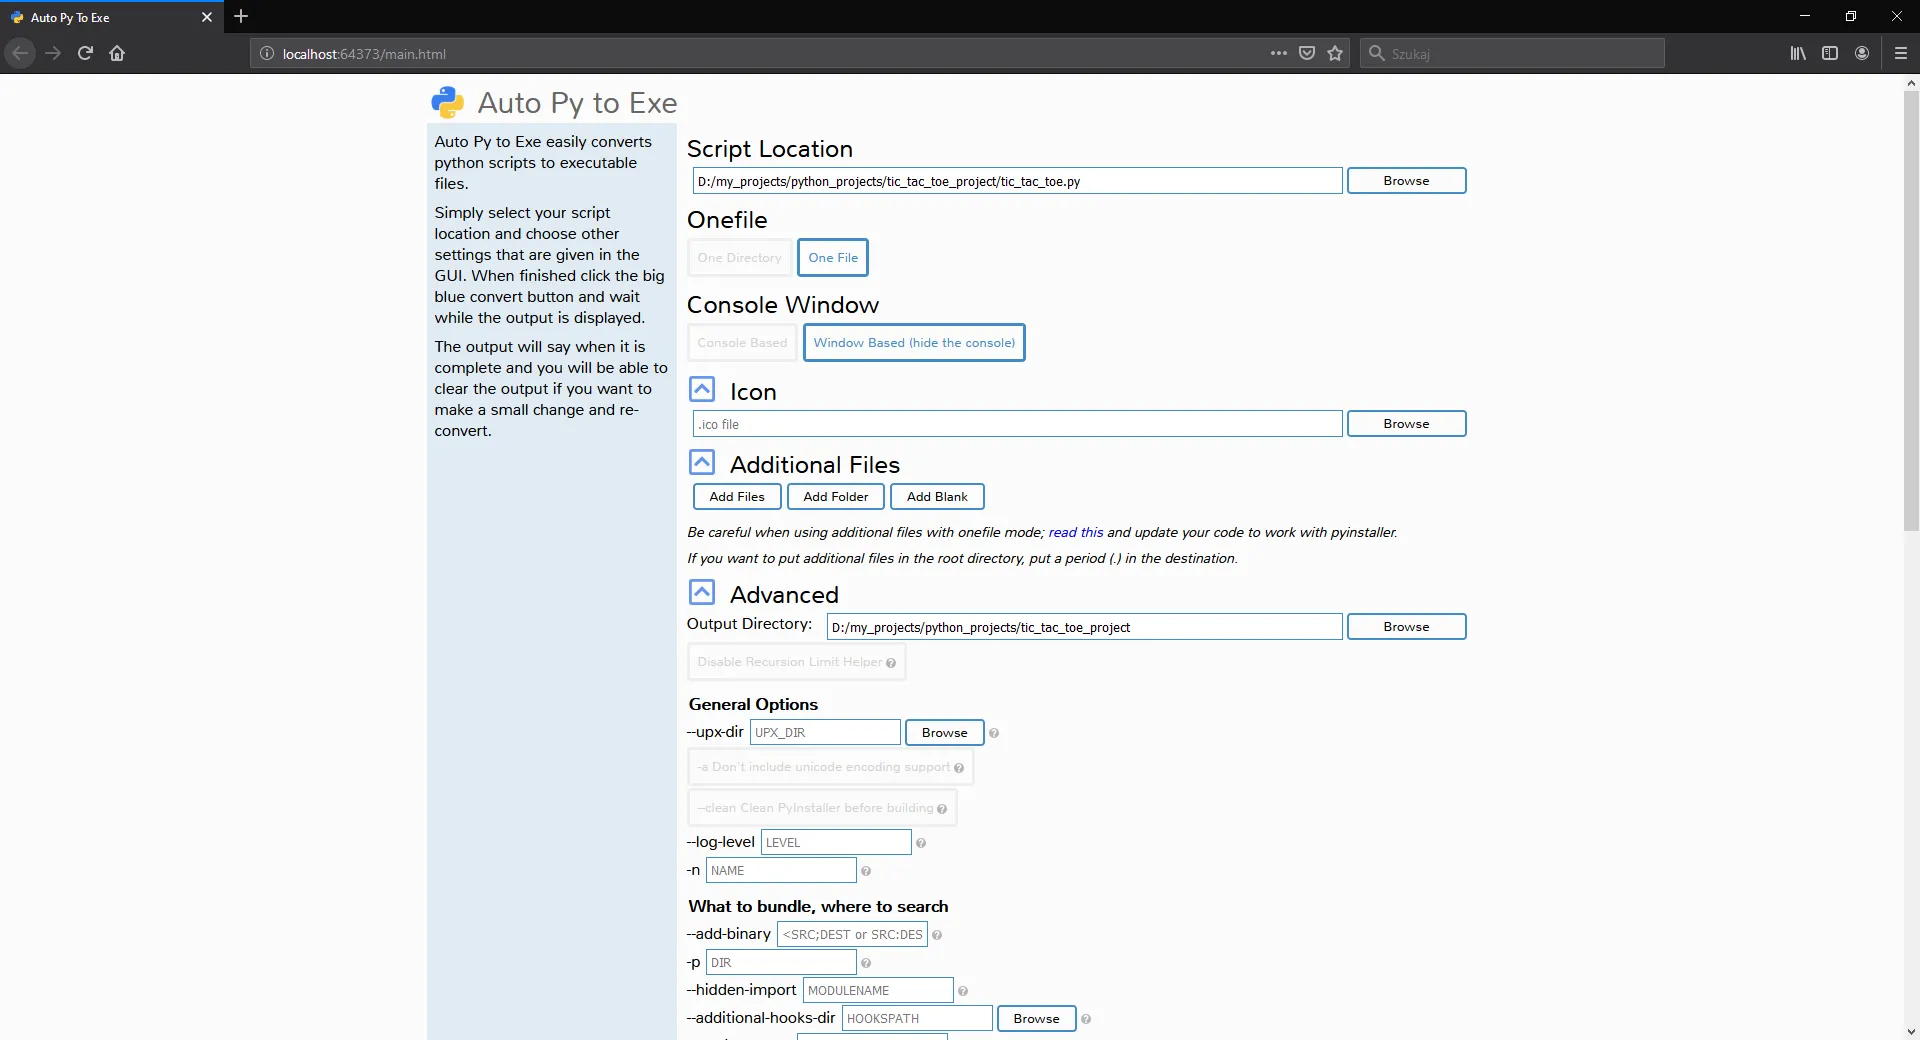Toggle Disable Recursion Limit Helper
This screenshot has width=1920, height=1040.
pyautogui.click(x=797, y=662)
